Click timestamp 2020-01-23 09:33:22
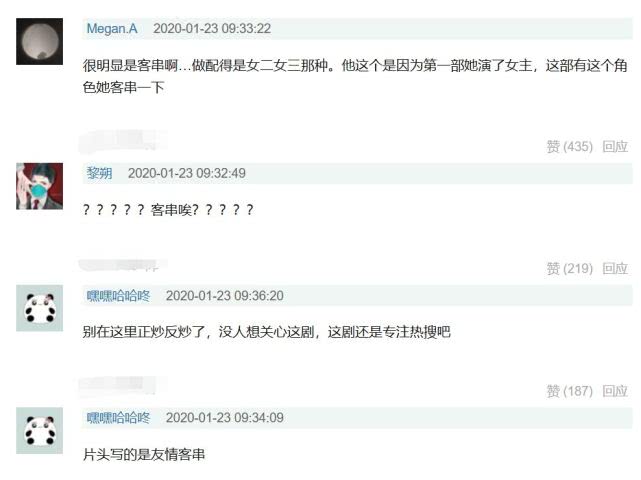641x480 pixels. 212,29
